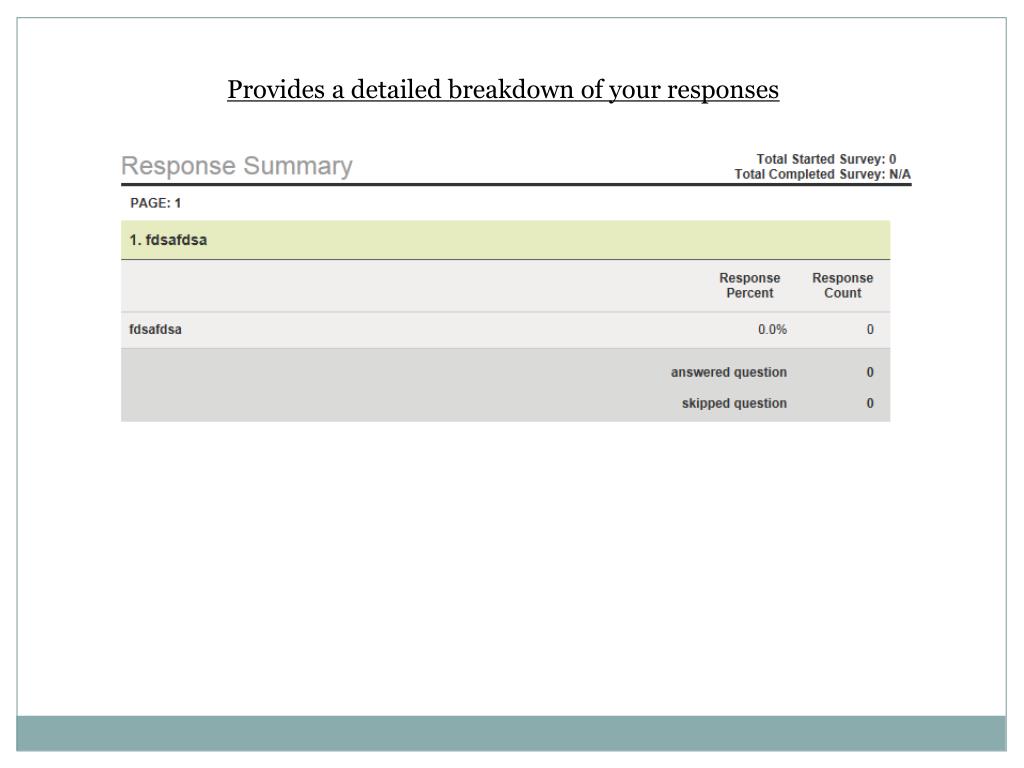Select the PAGE: 1 label
The width and height of the screenshot is (1024, 768).
click(155, 203)
